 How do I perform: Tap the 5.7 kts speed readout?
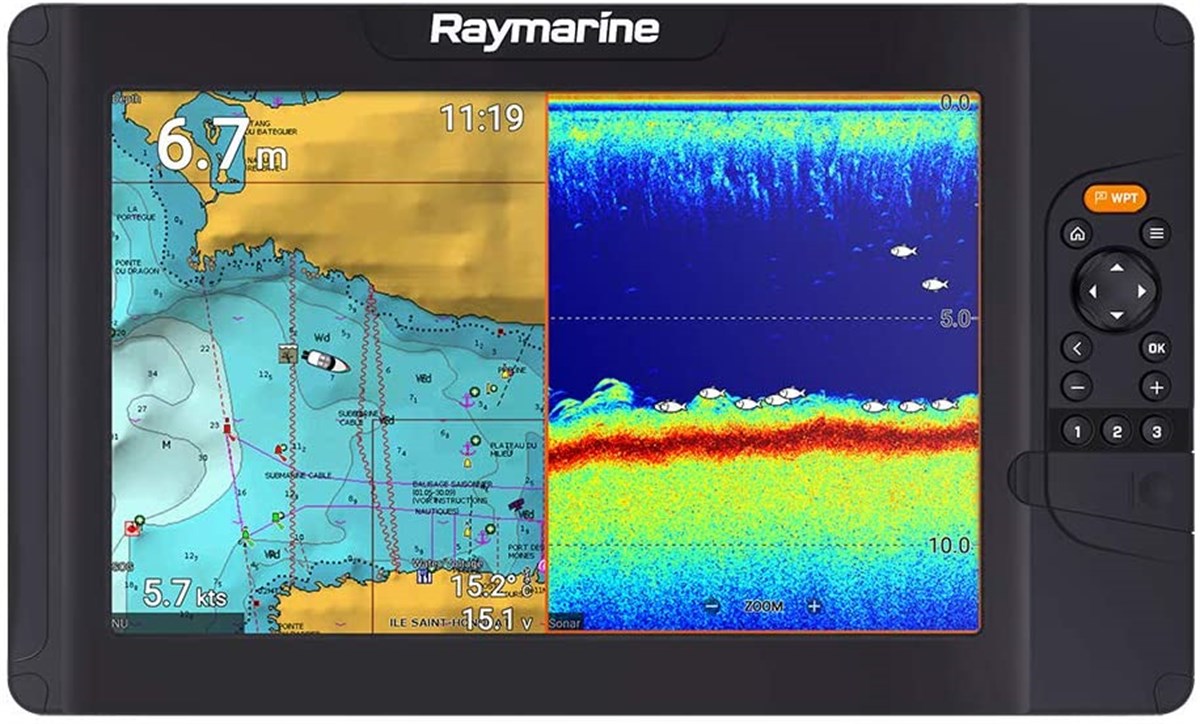(x=185, y=594)
